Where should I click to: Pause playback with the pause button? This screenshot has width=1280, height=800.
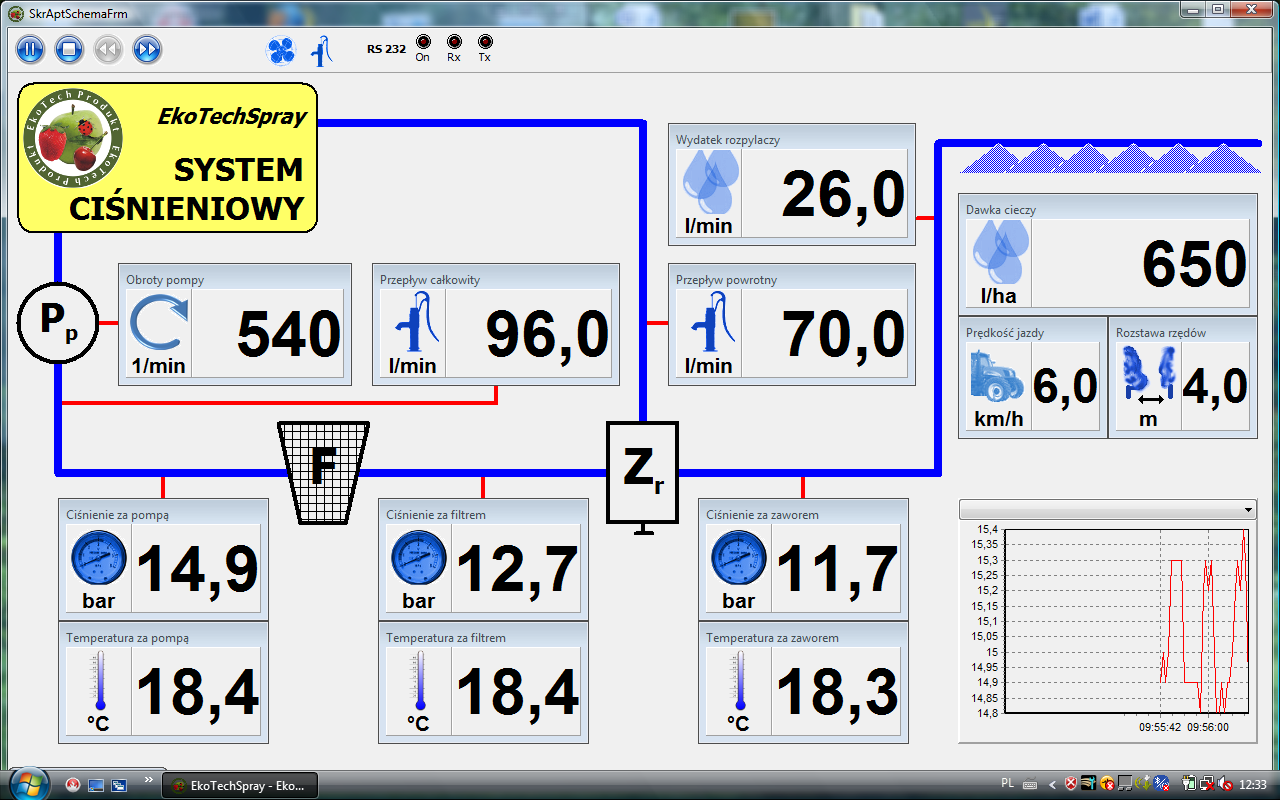[30, 49]
